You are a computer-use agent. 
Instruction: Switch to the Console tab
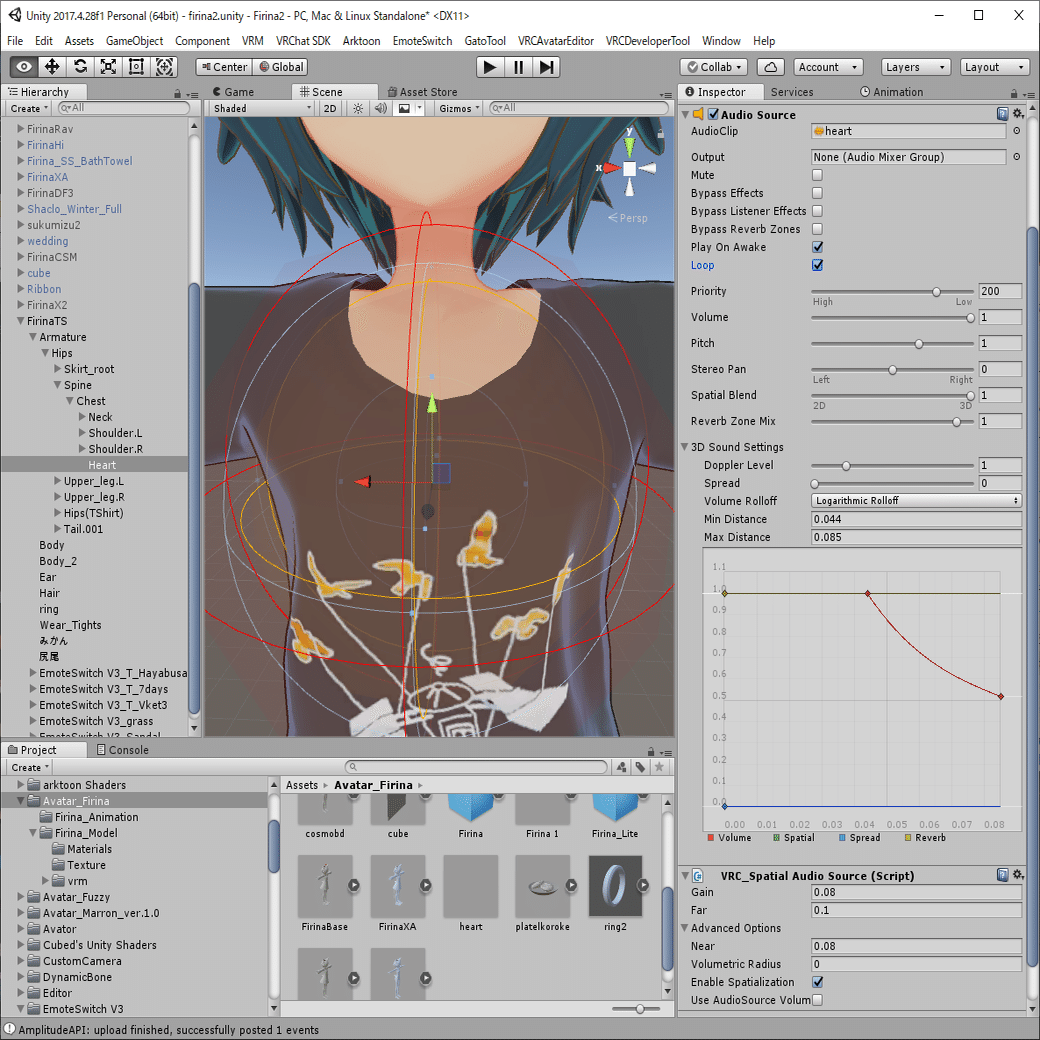pos(123,749)
